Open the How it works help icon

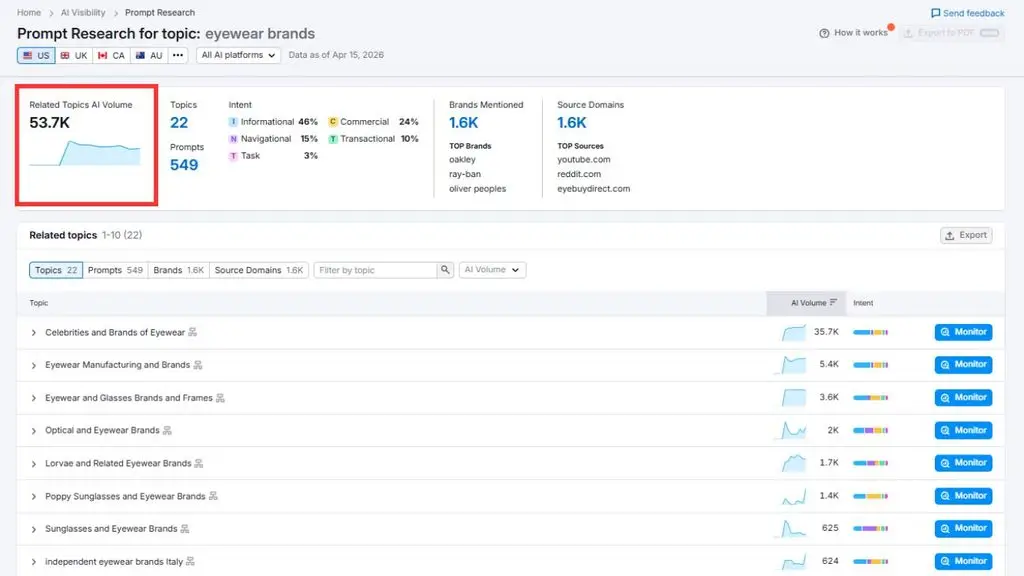click(x=824, y=33)
